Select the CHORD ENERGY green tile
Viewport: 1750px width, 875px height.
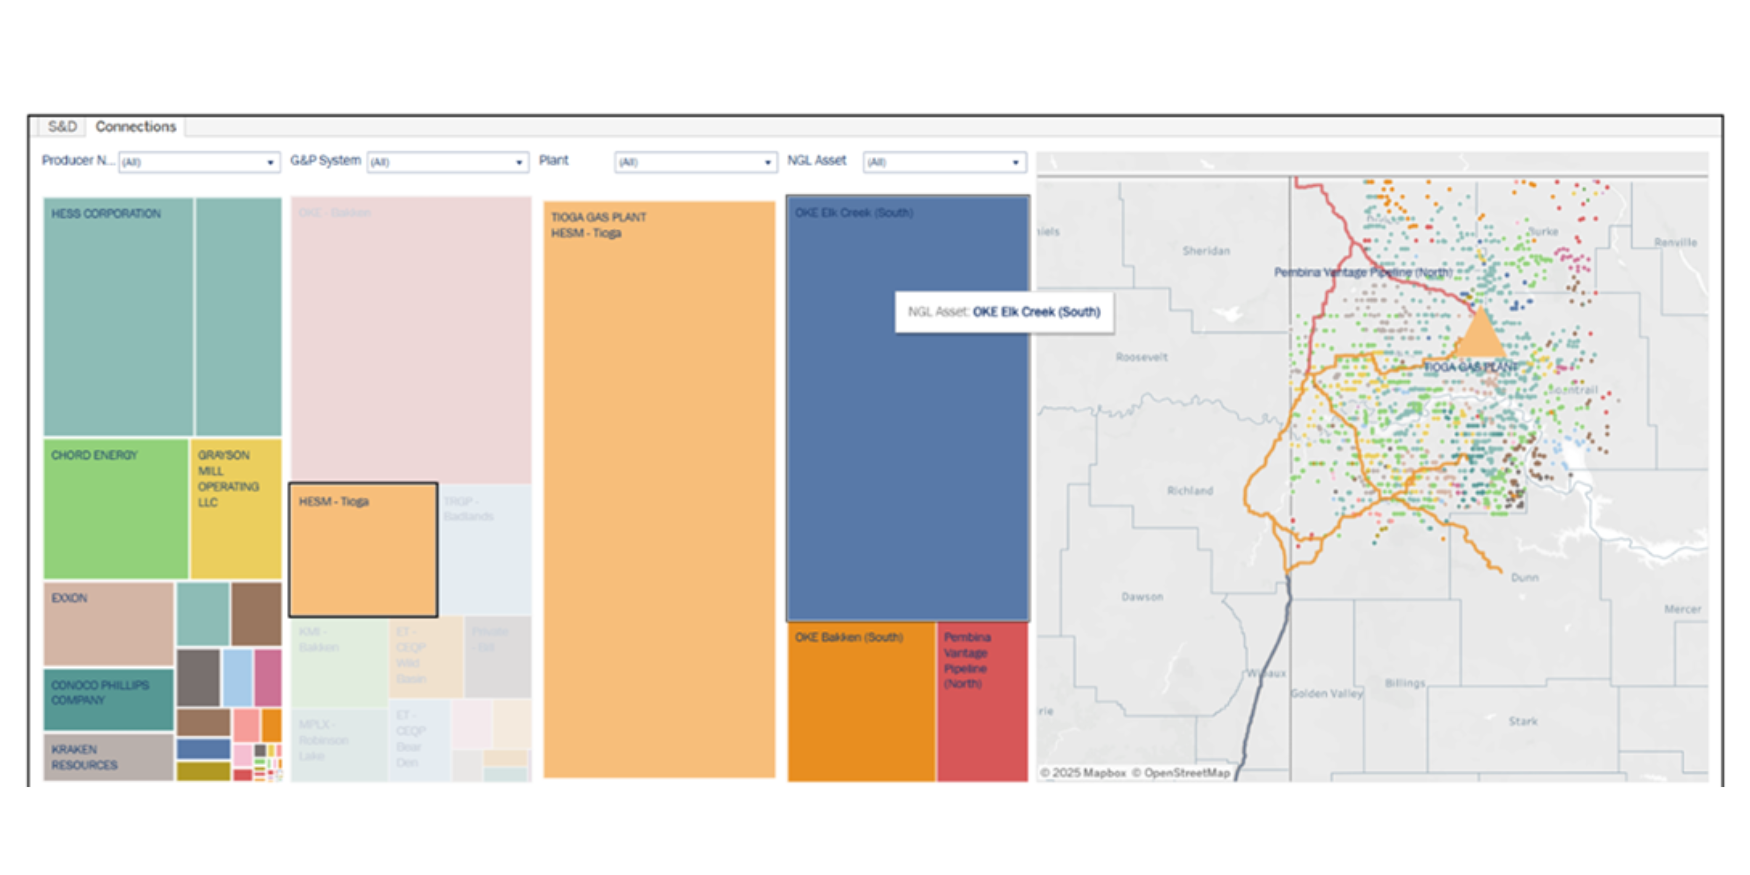tap(115, 509)
